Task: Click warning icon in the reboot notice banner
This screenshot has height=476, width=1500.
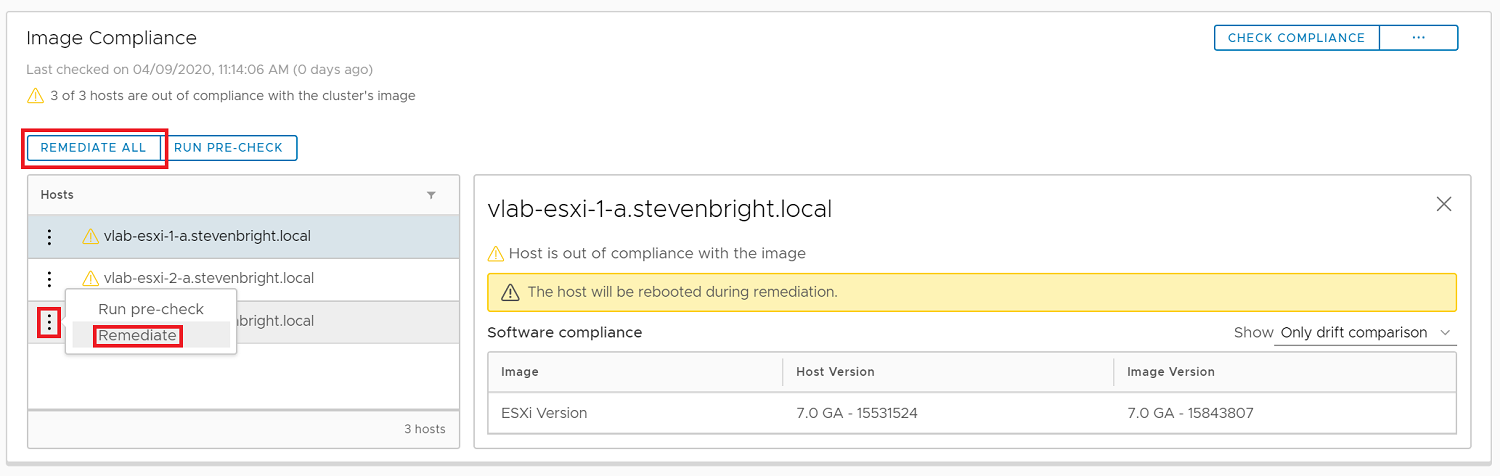Action: coord(510,293)
